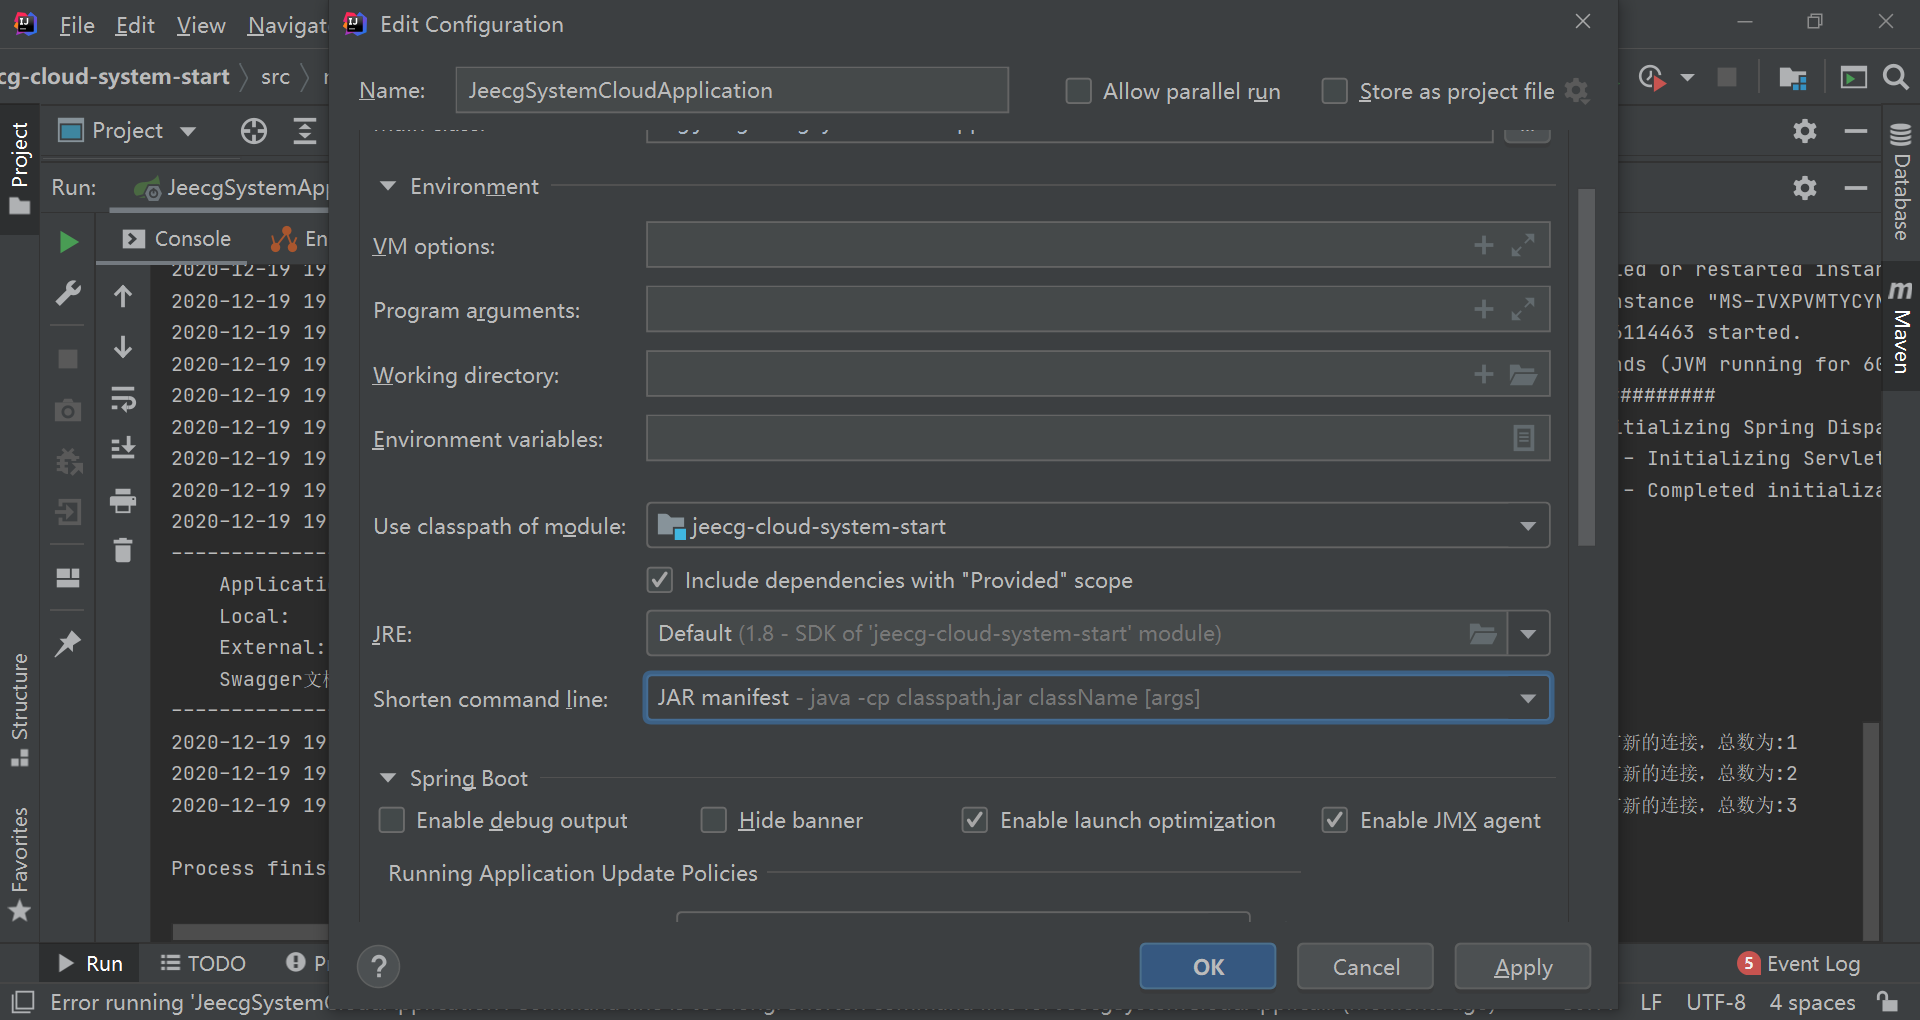
Task: Open help with the question mark icon
Action: click(x=378, y=966)
